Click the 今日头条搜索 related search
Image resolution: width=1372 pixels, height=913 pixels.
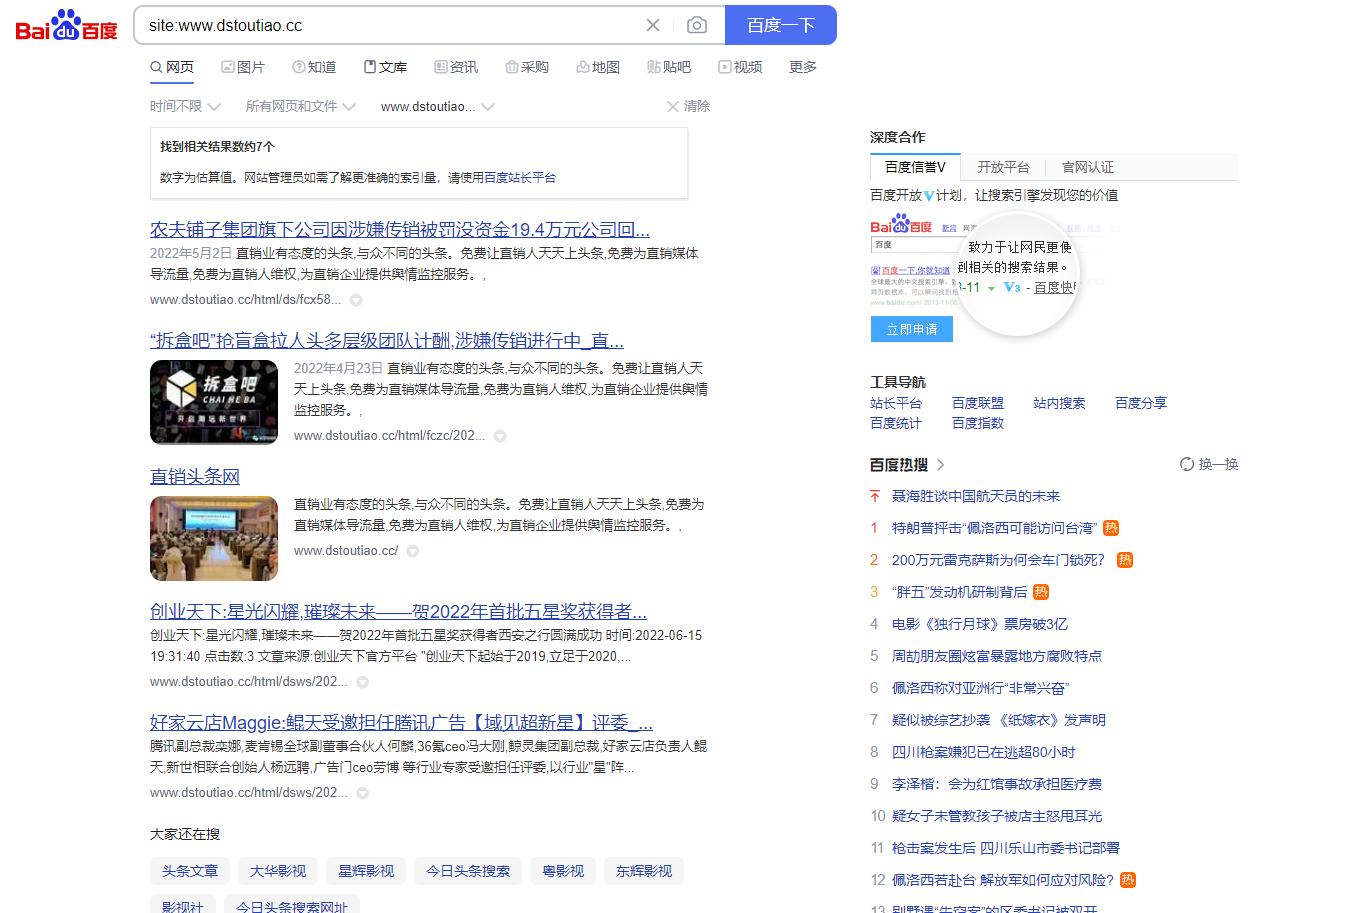pyautogui.click(x=468, y=871)
